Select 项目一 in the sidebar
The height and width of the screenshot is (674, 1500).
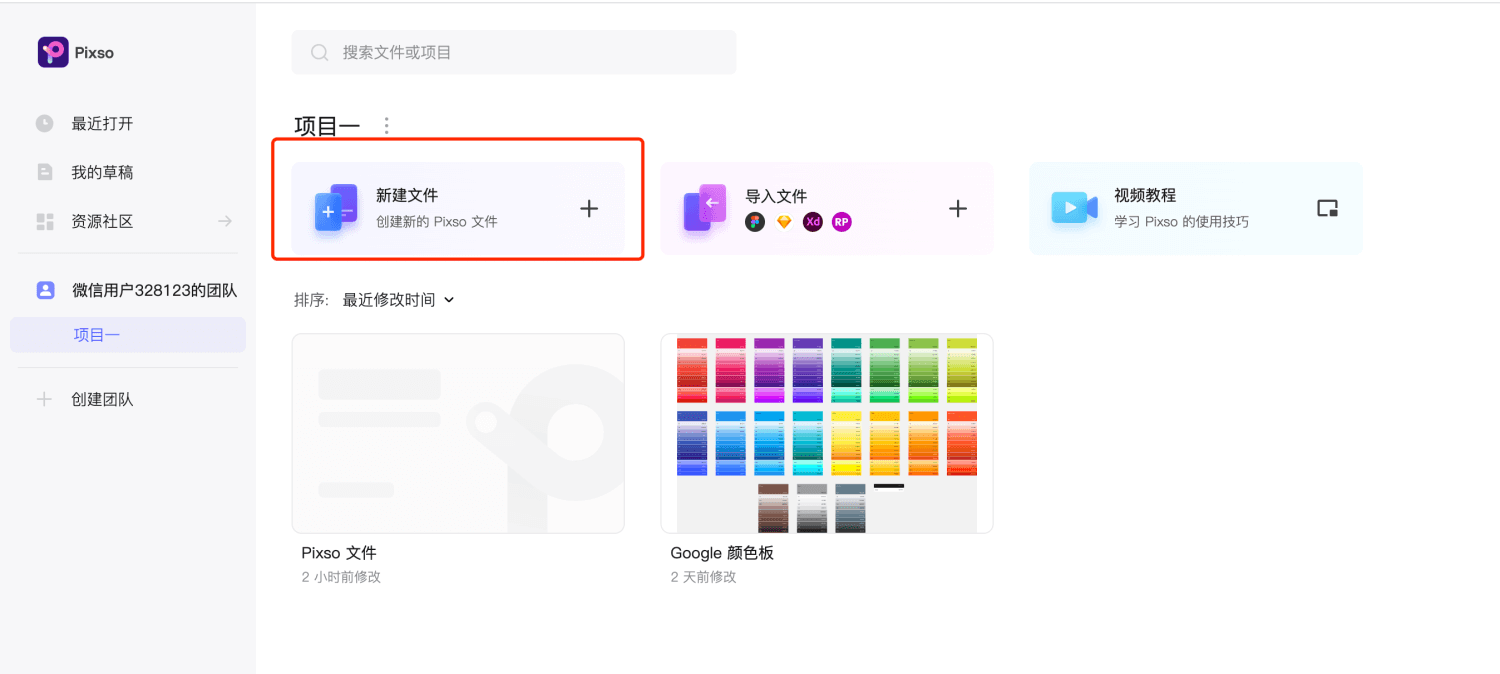click(128, 335)
